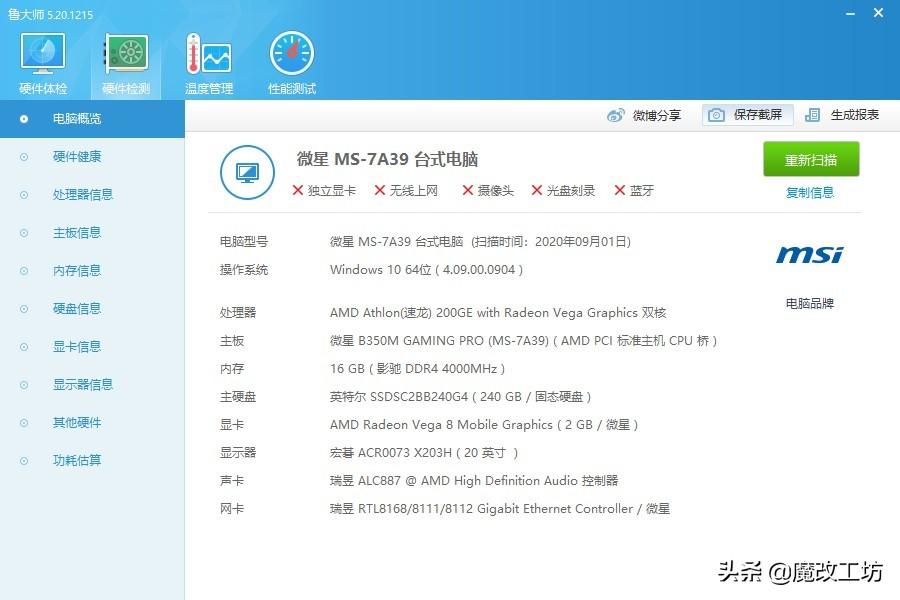Click the 16 GB 影驰 DDR4 memory value
The height and width of the screenshot is (600, 900).
coord(417,369)
